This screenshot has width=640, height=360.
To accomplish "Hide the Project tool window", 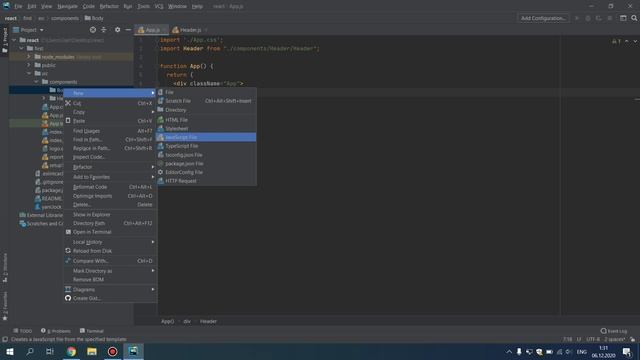I will (x=128, y=30).
